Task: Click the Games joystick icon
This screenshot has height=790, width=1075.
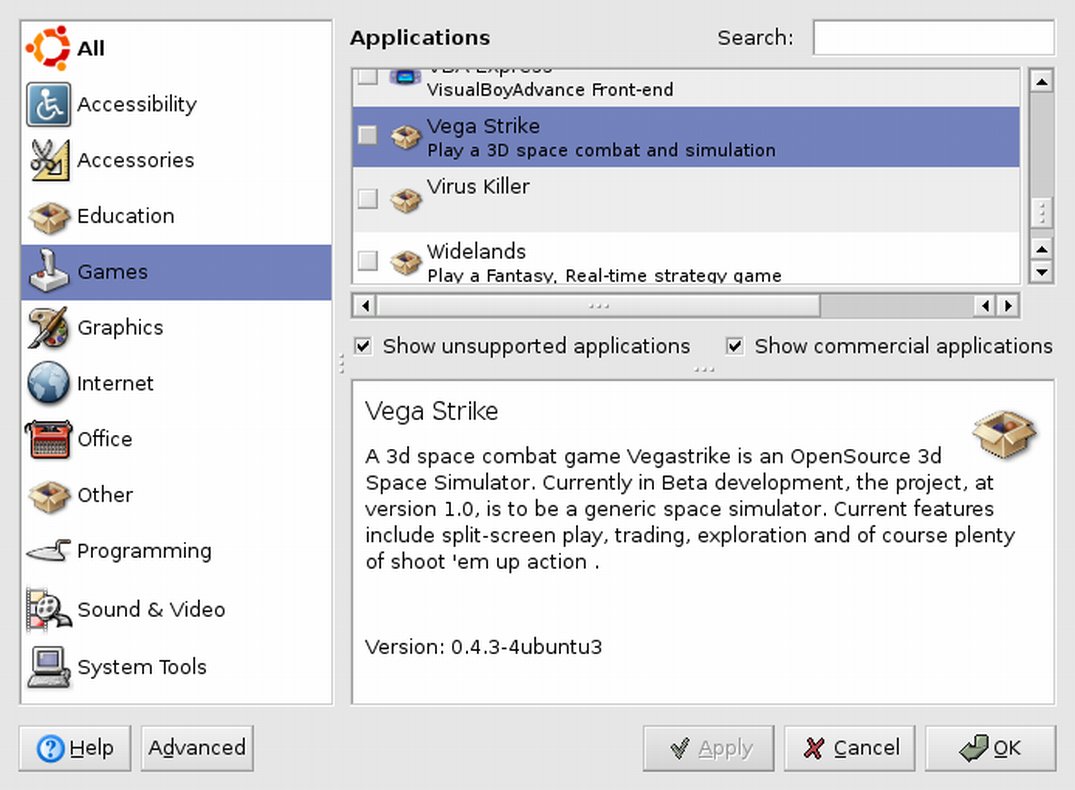Action: [48, 272]
